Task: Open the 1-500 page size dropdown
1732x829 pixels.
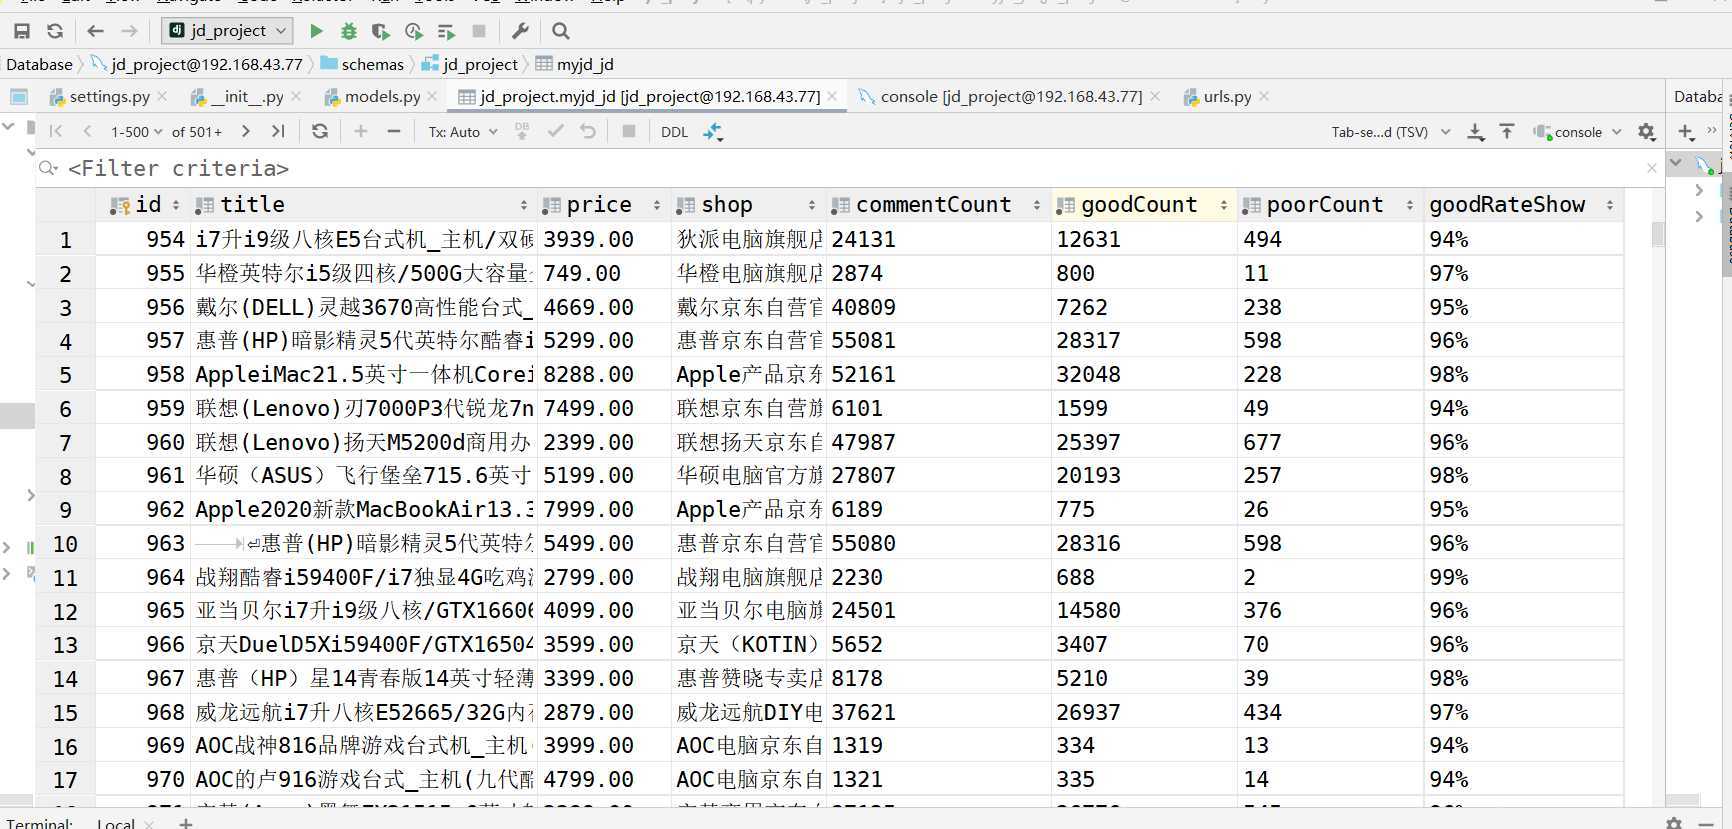Action: click(136, 132)
